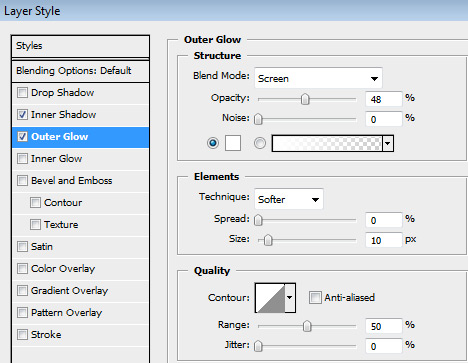This screenshot has height=363, width=468.
Task: Select the gradient glow radio button
Action: tap(260, 143)
